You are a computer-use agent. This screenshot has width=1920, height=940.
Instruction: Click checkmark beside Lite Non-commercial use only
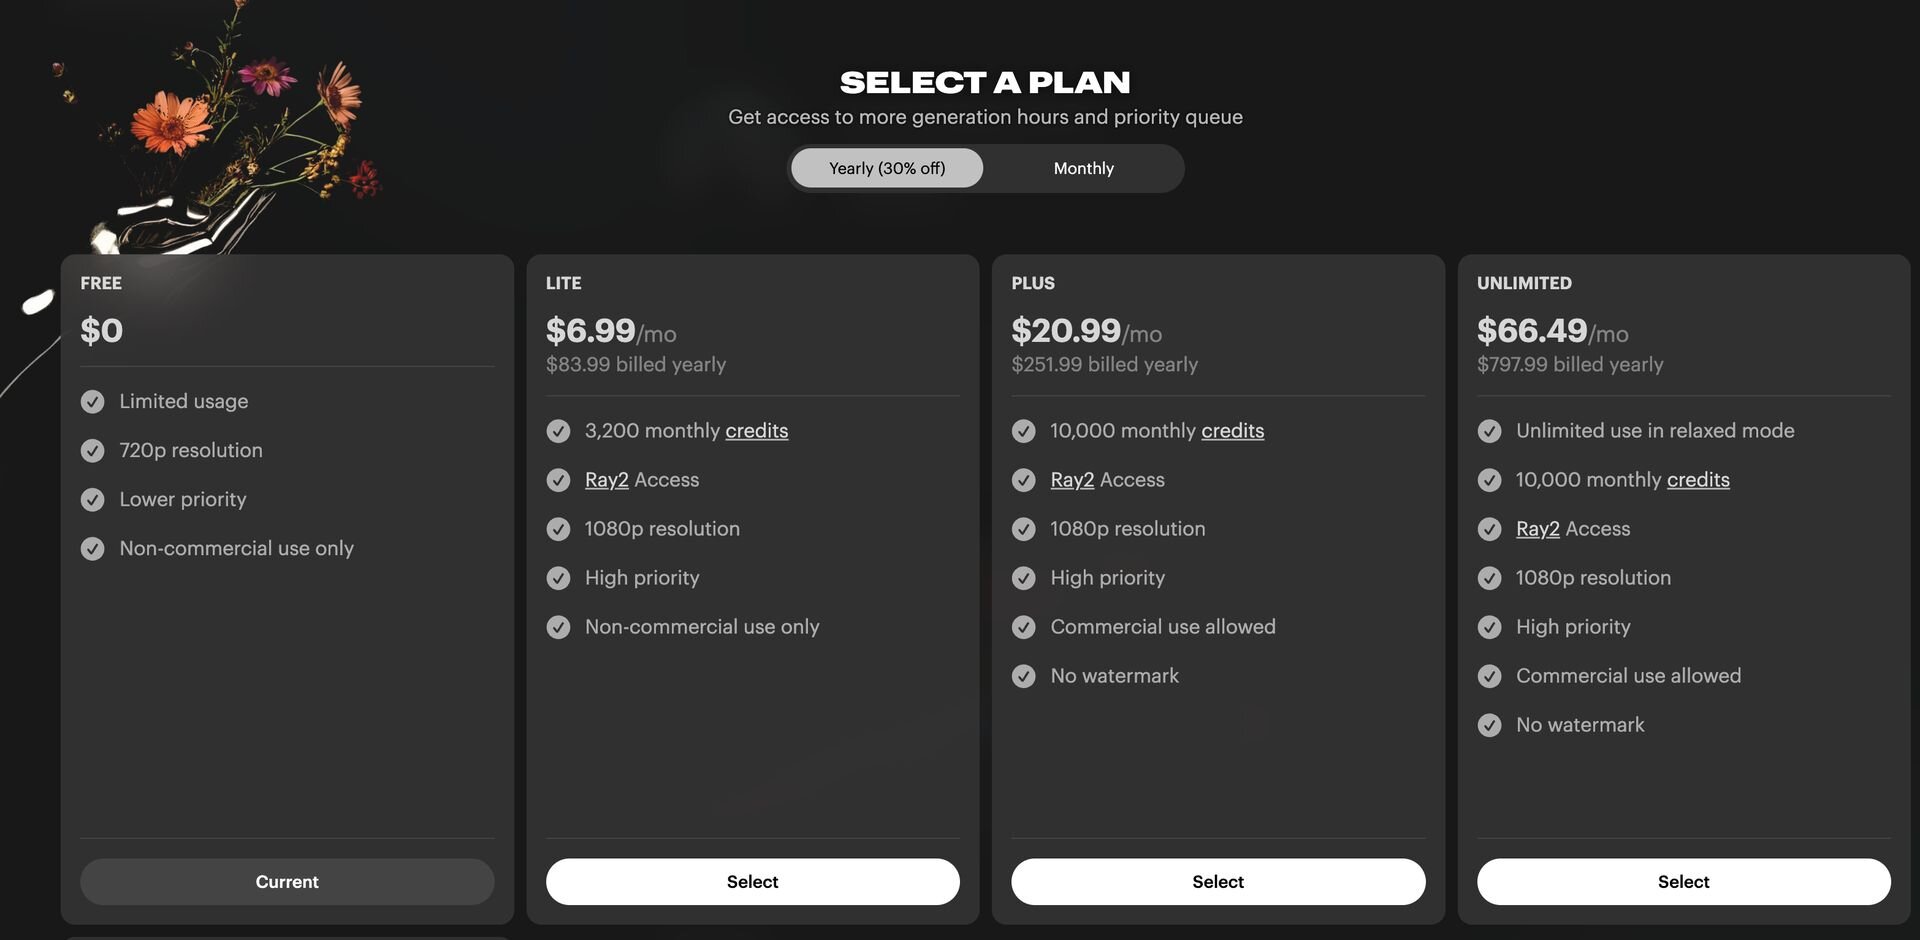558,627
